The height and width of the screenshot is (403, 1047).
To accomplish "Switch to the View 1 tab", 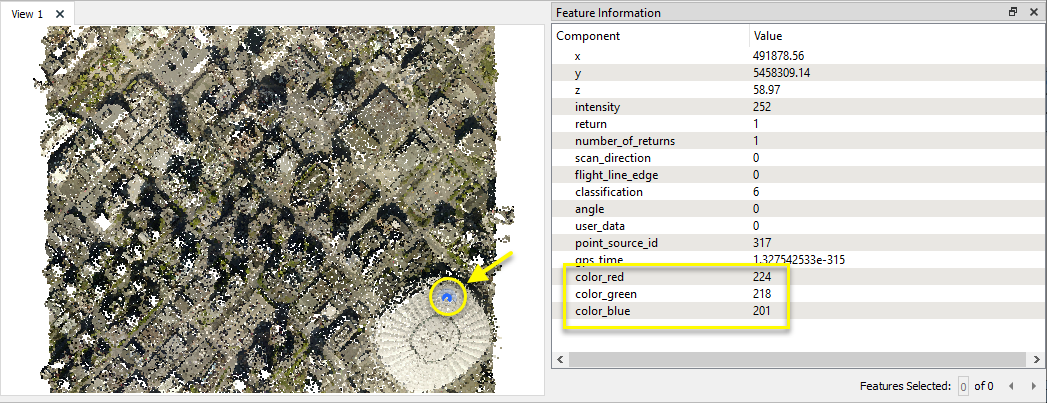I will [x=27, y=14].
